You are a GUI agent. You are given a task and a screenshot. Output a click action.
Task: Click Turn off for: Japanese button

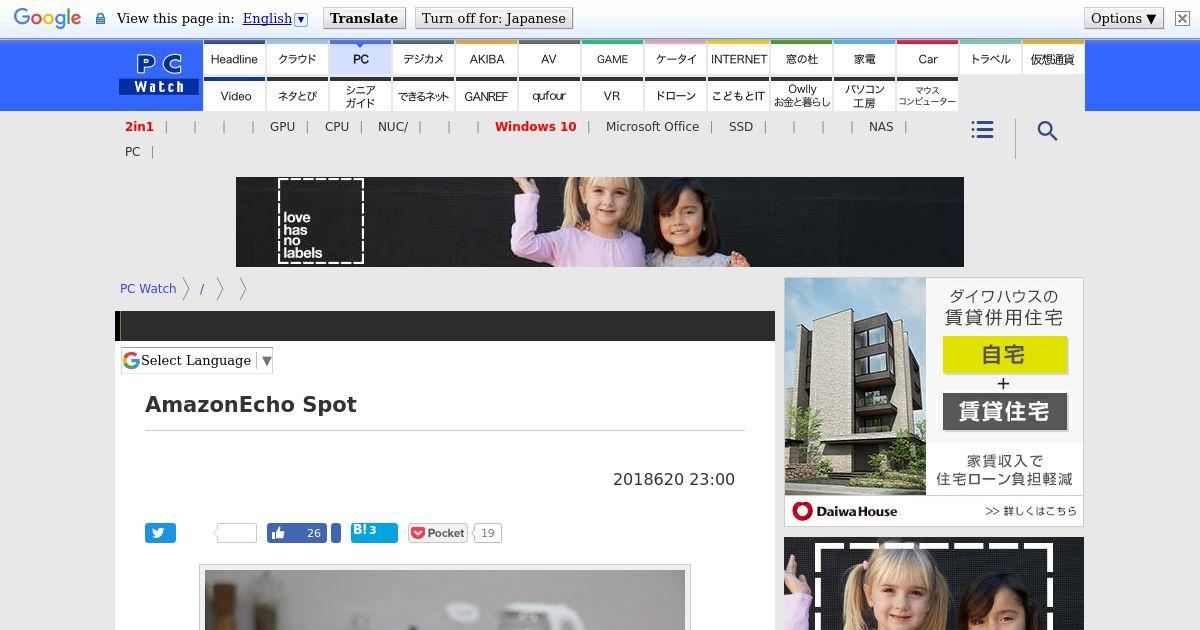pyautogui.click(x=494, y=18)
